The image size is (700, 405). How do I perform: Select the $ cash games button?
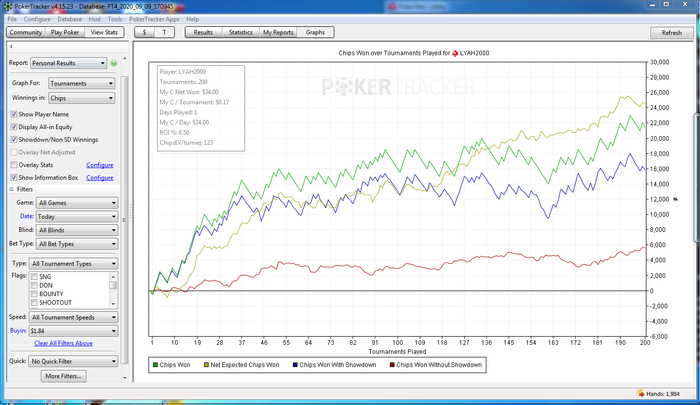click(x=144, y=32)
